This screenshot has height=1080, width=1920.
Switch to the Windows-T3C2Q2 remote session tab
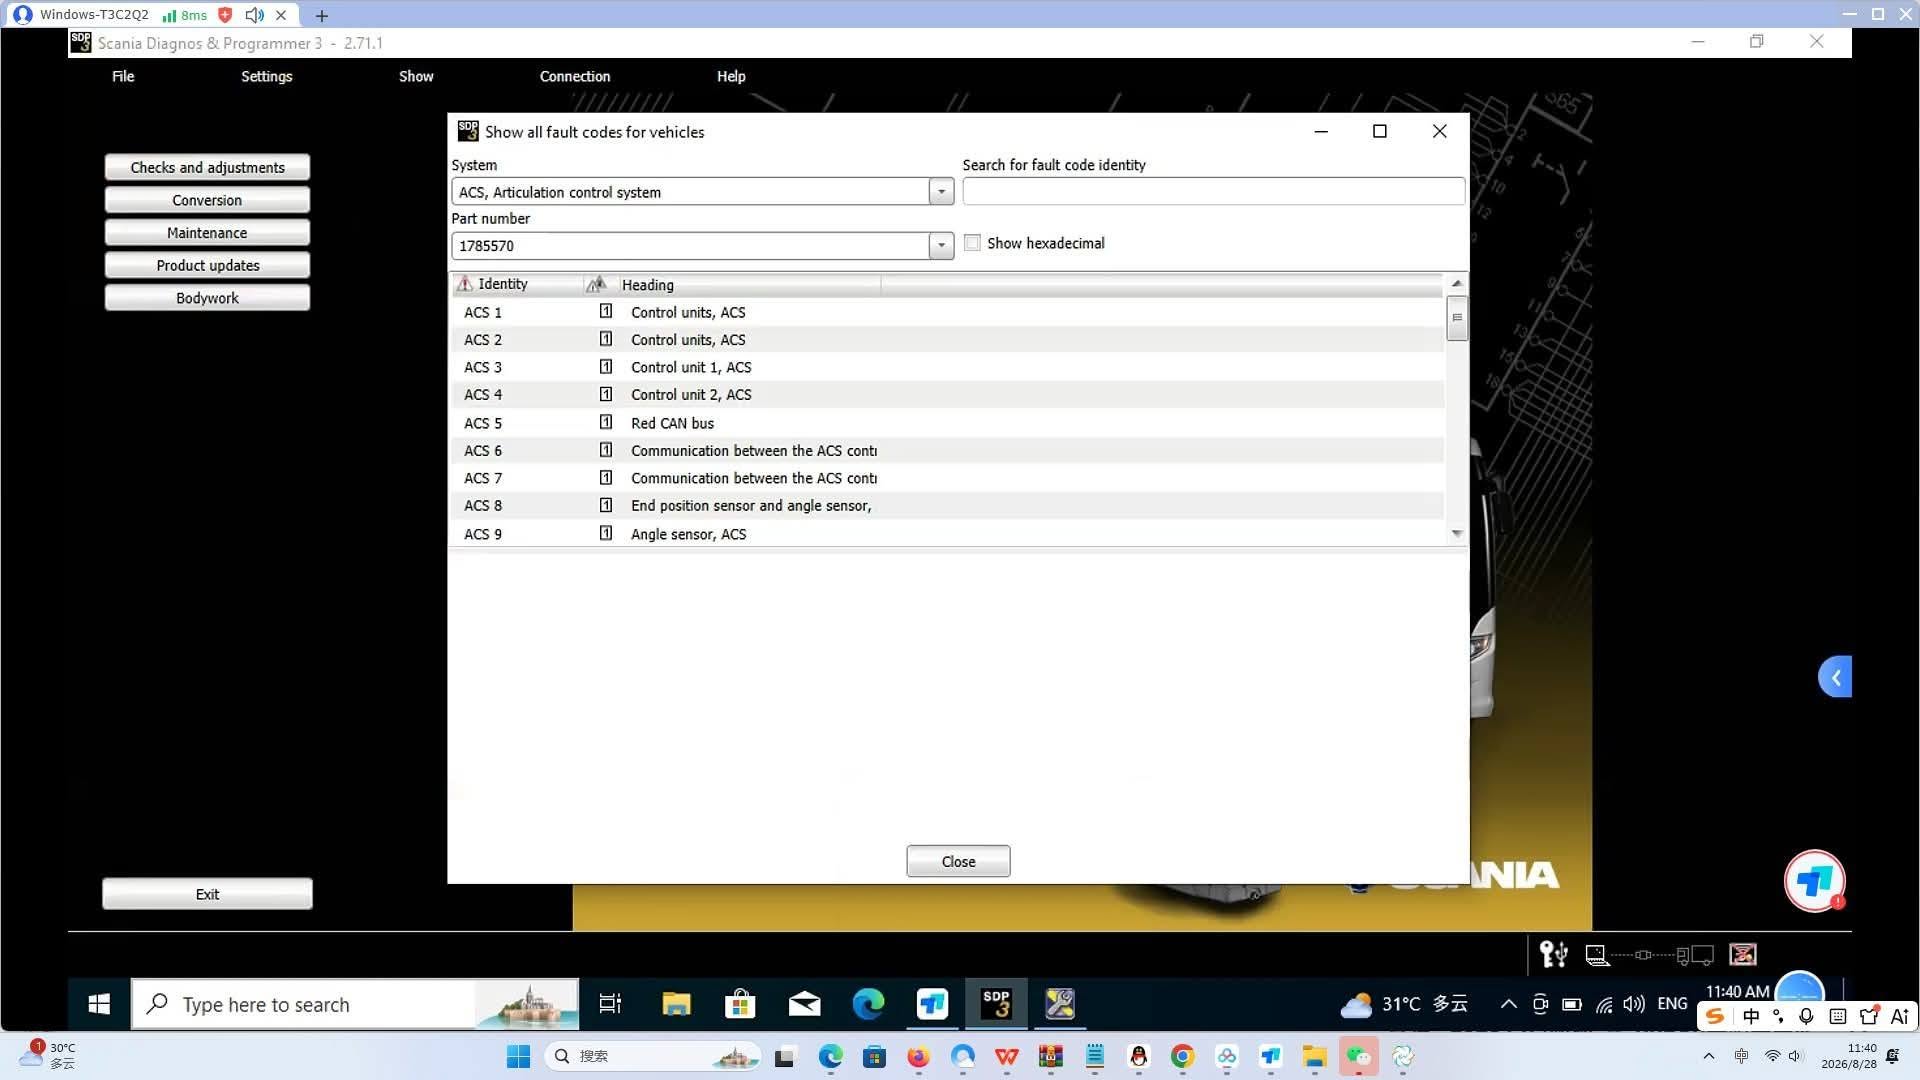click(94, 15)
